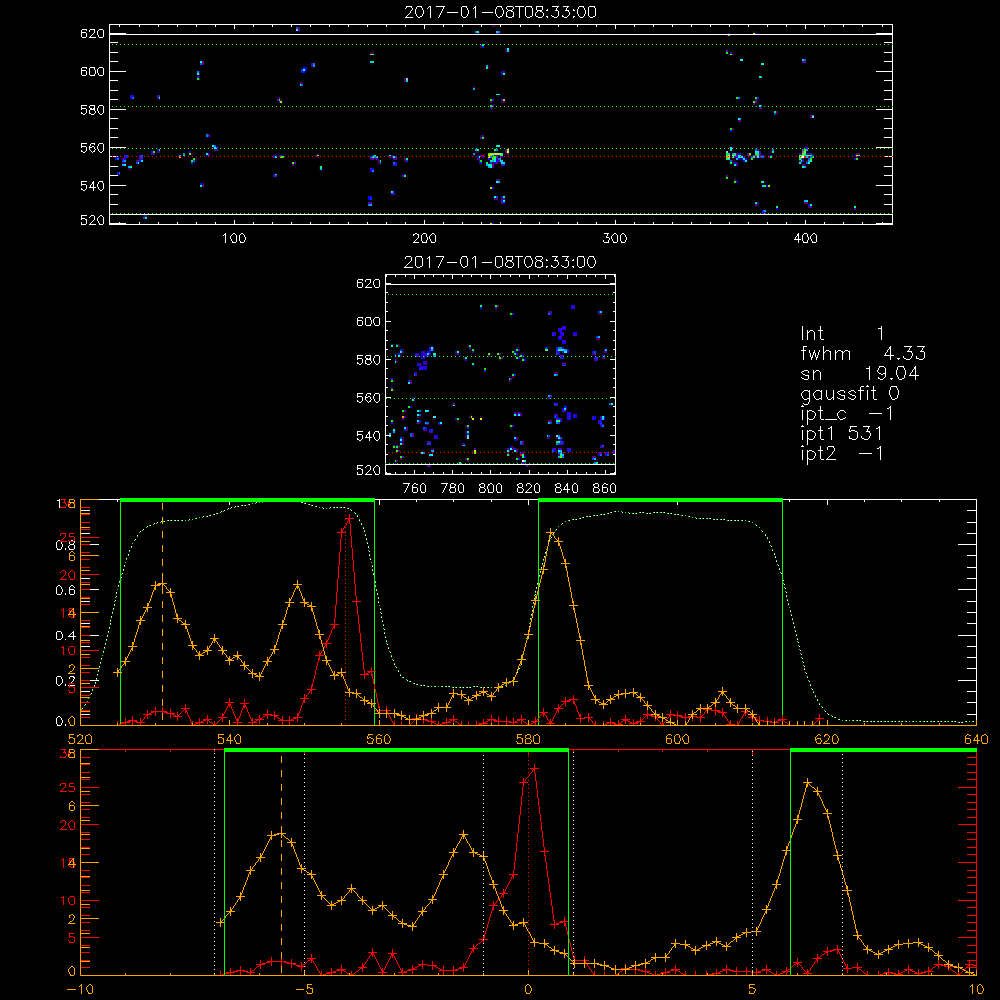Click the 'gaussfit 0' text
Viewport: 1000px width, 1000px height.
[x=850, y=393]
